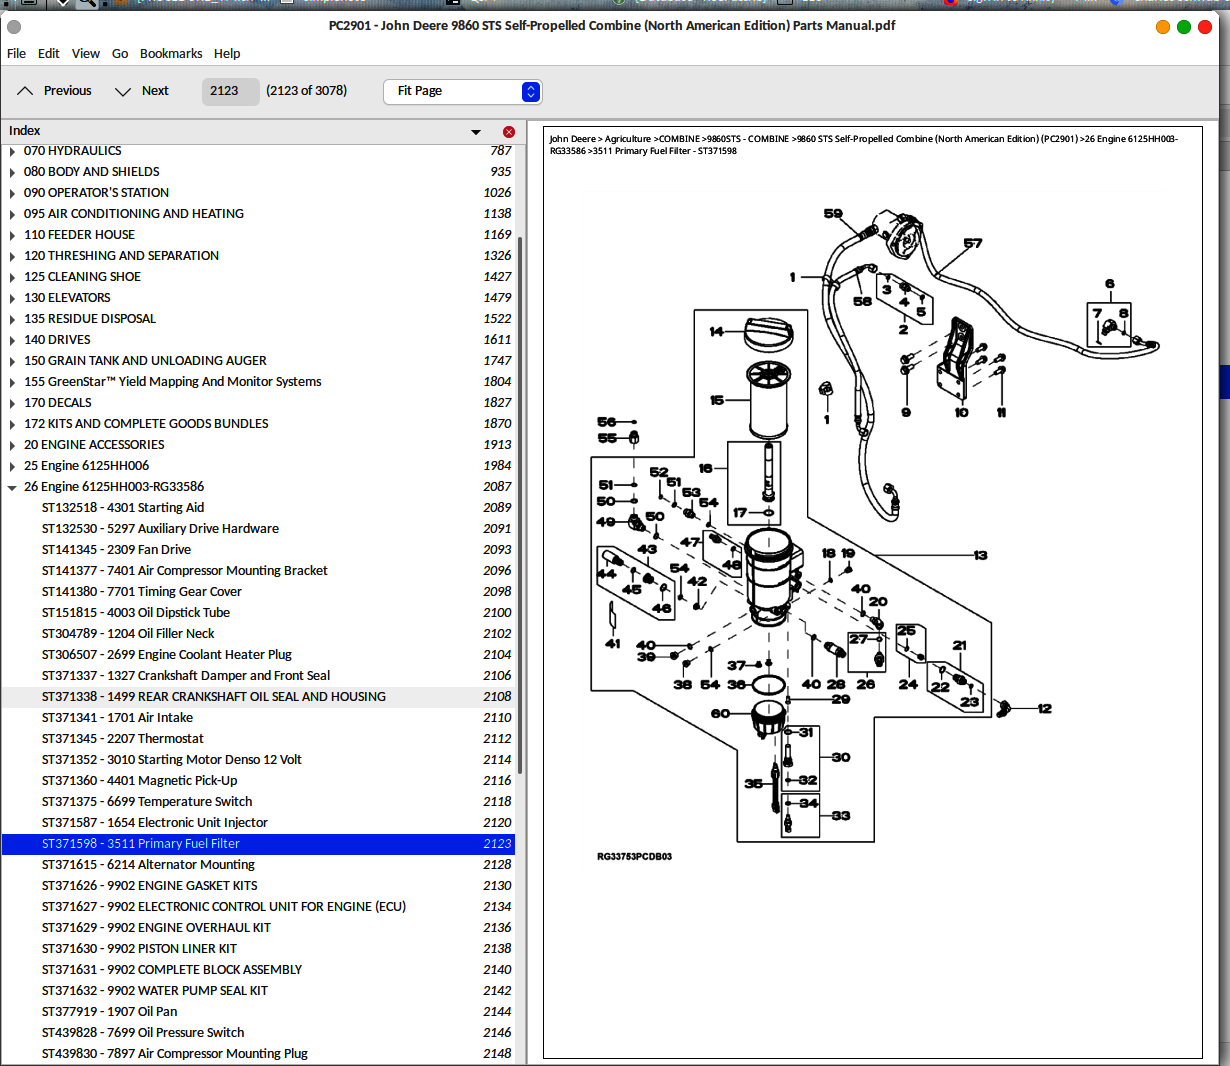Open ST371375 - 6699 Temperature Switch

click(258, 802)
